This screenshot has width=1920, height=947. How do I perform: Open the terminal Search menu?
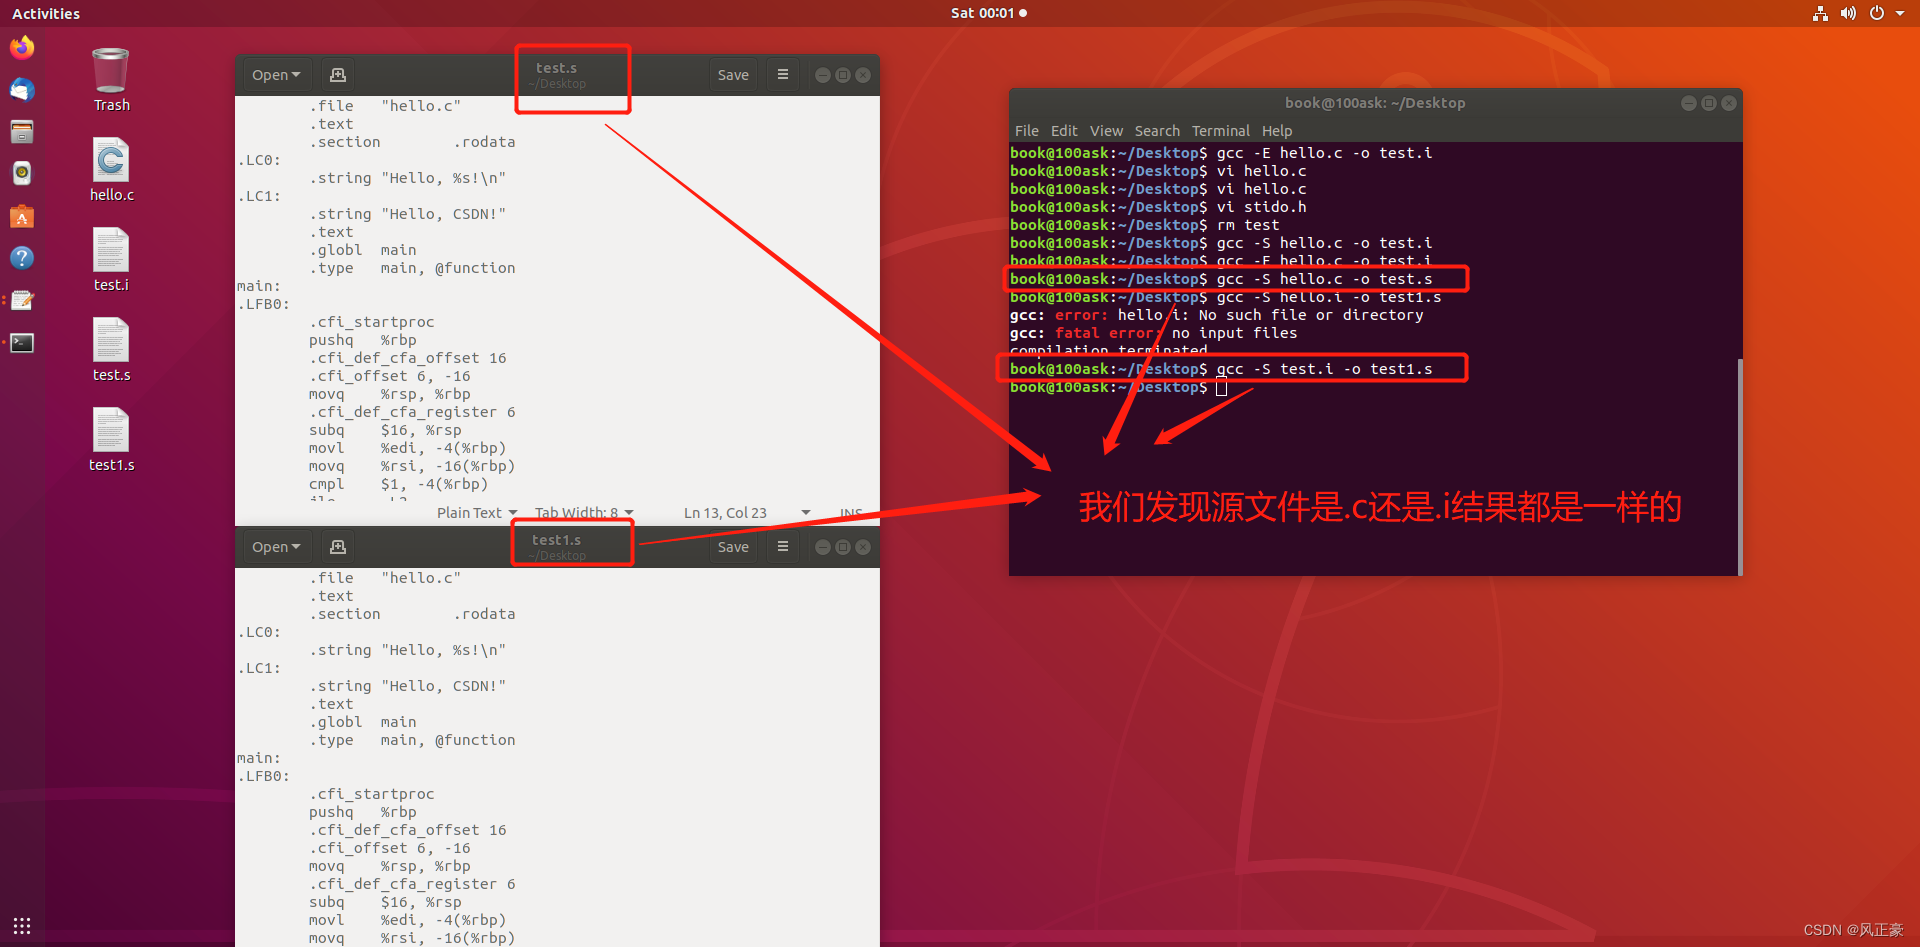[1157, 131]
